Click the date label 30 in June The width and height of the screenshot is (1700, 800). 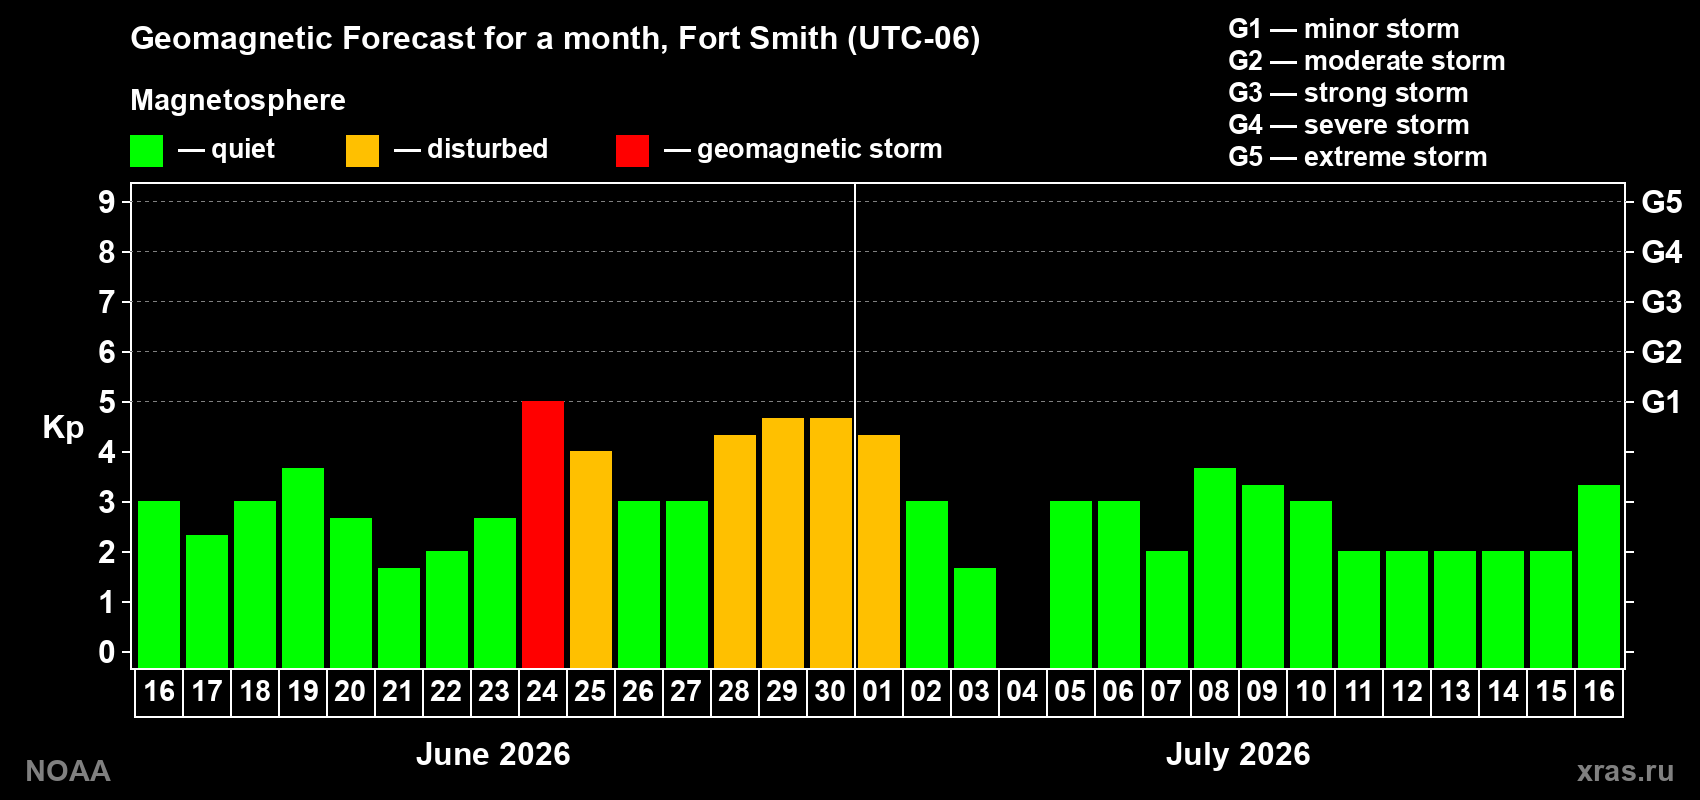[x=830, y=691]
